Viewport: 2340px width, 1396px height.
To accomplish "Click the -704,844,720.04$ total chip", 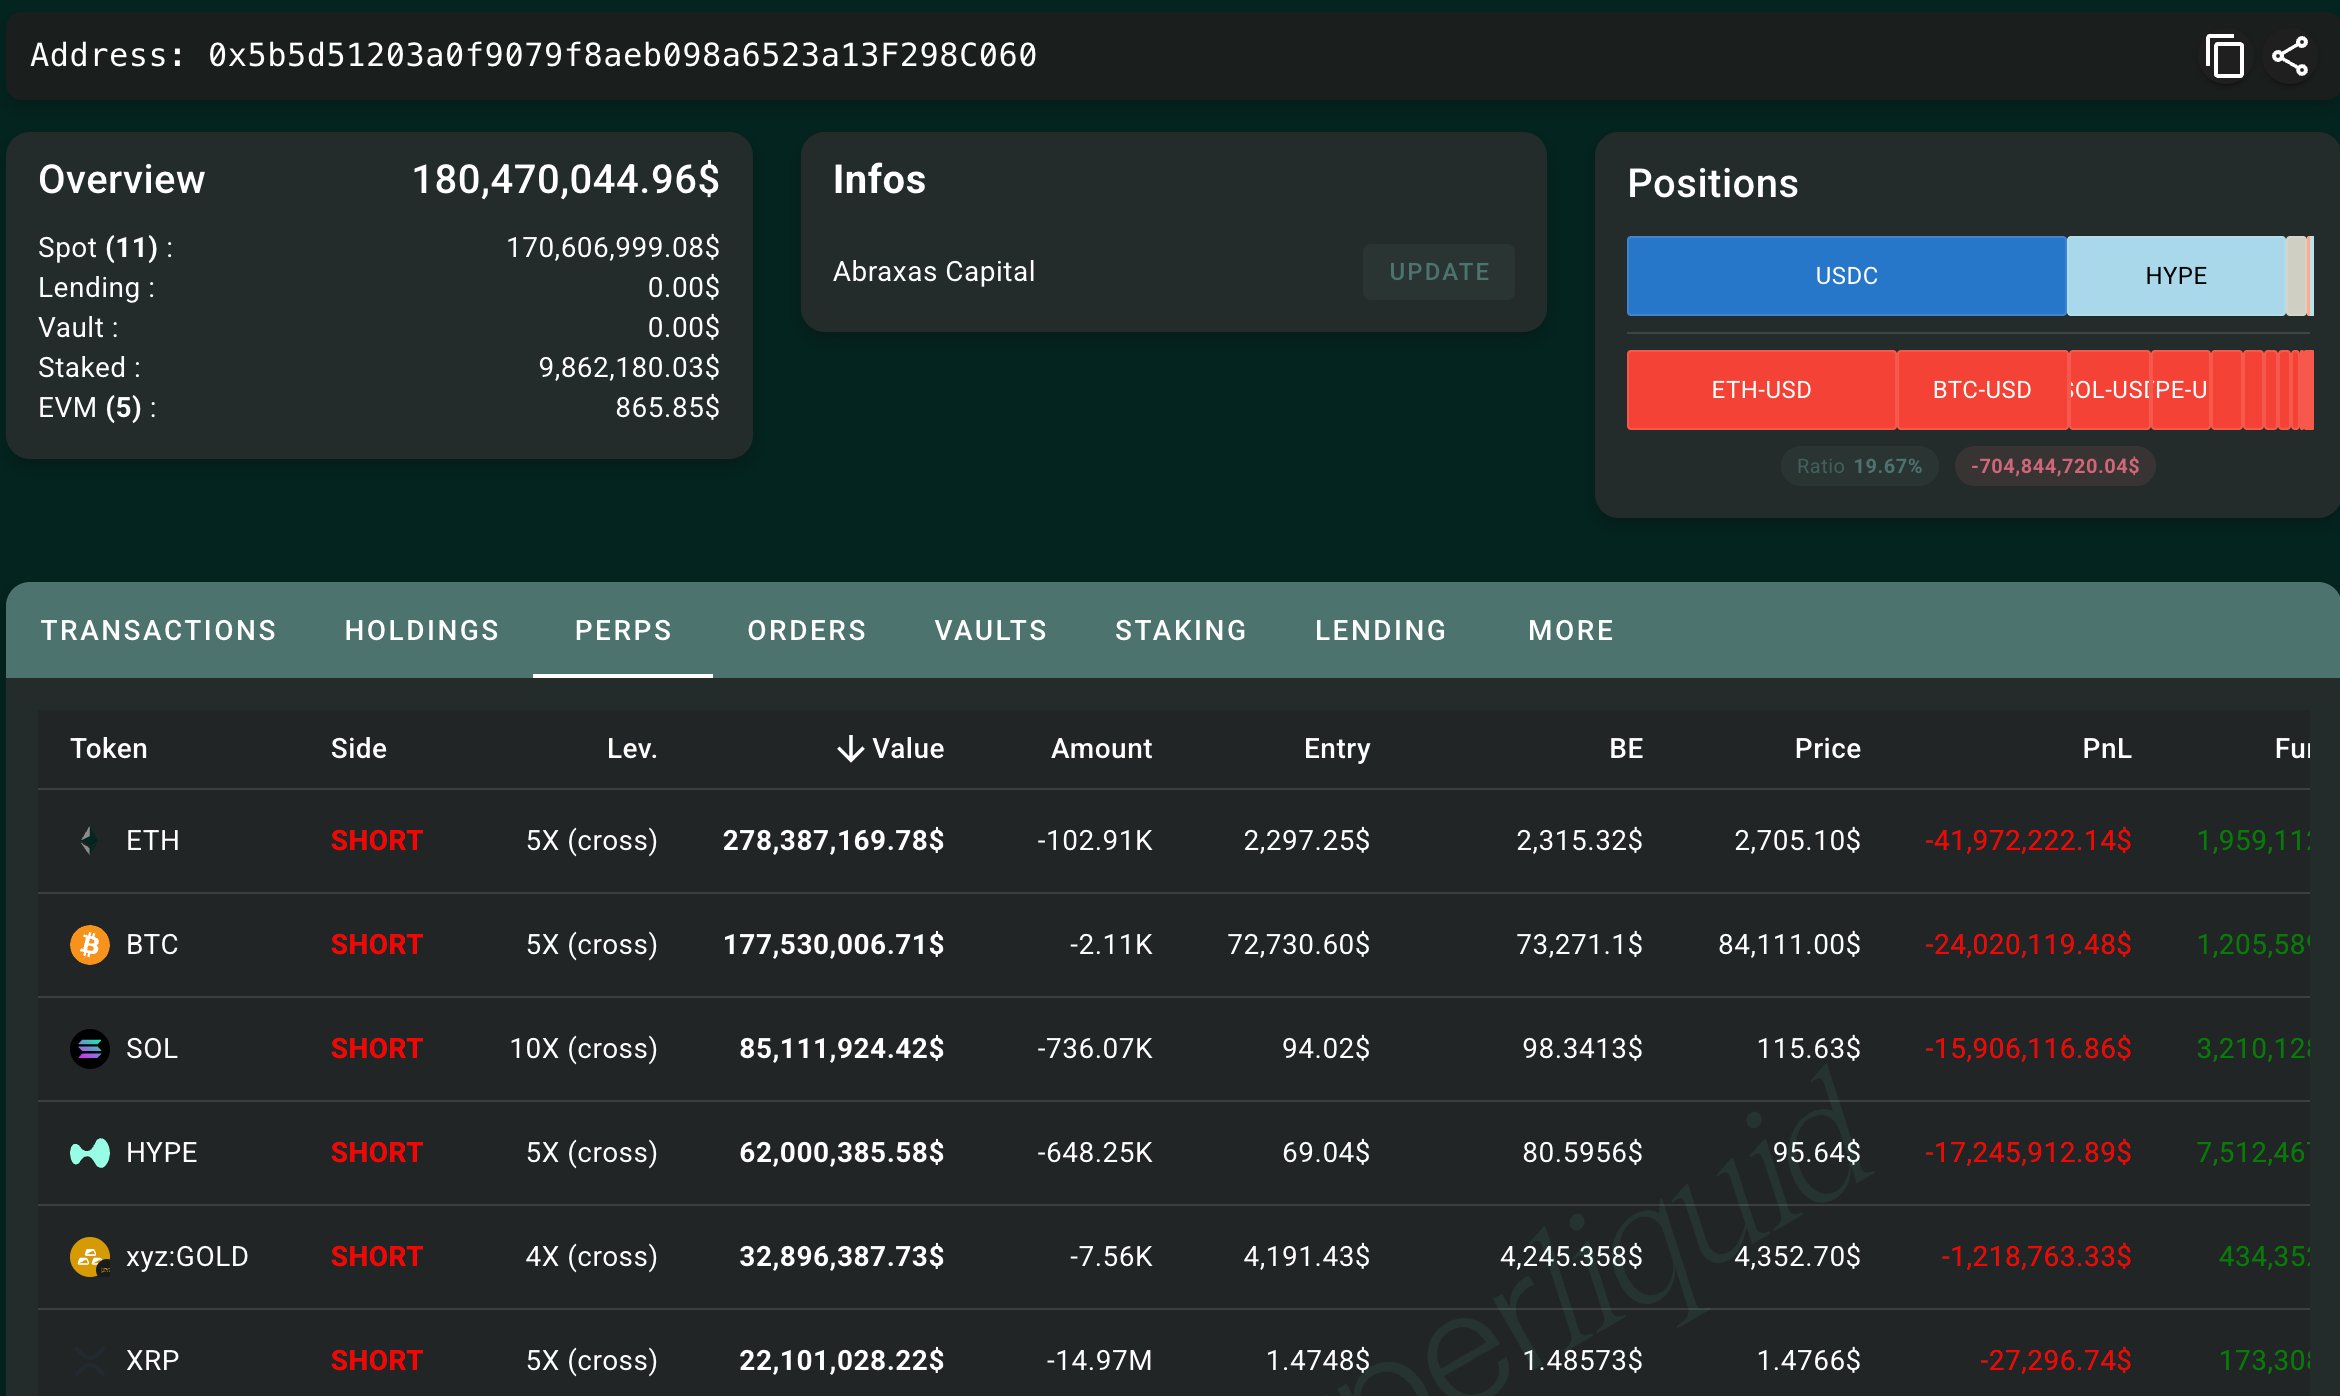I will pos(2055,466).
